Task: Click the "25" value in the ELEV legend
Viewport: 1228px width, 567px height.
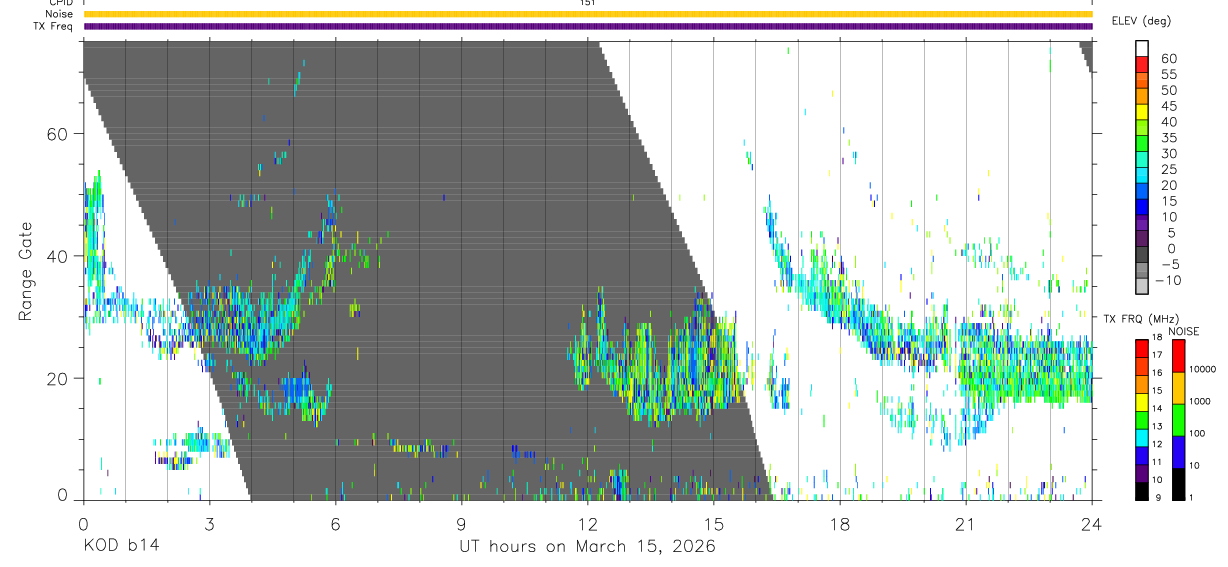Action: [x=1169, y=169]
